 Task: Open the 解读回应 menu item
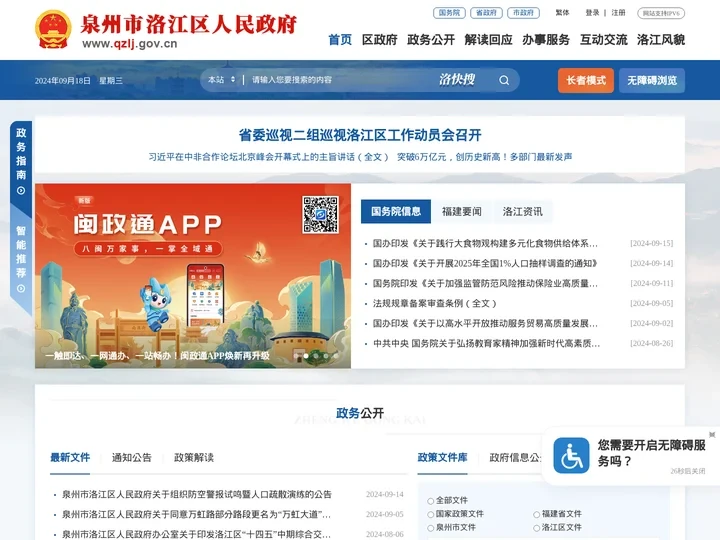click(x=488, y=40)
